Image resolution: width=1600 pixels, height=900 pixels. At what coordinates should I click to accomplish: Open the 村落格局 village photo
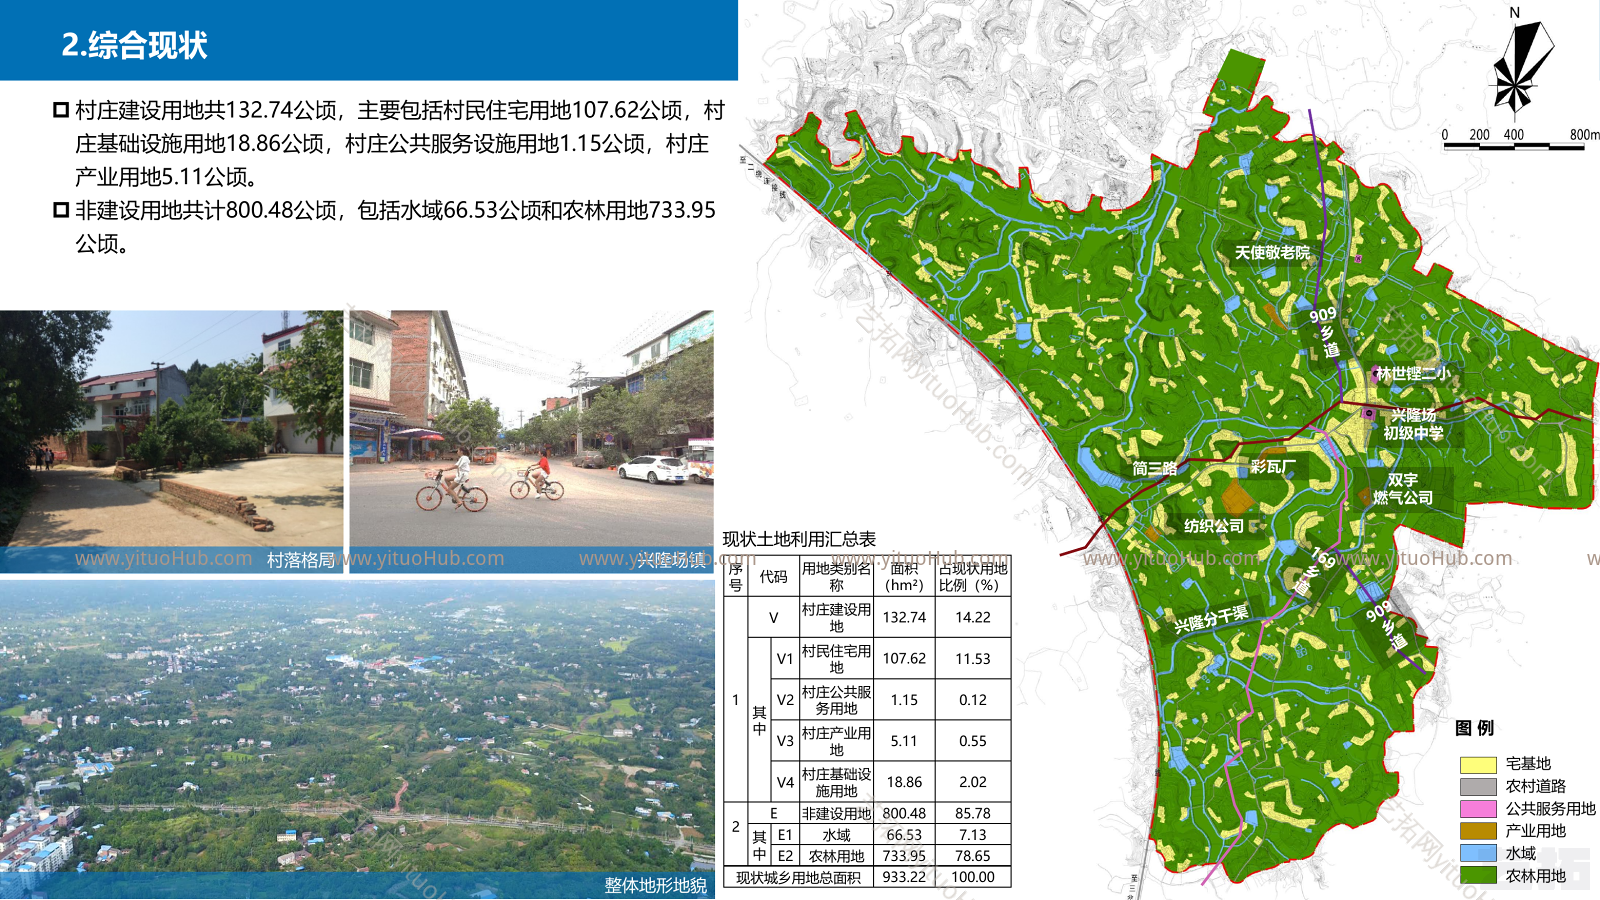171,441
